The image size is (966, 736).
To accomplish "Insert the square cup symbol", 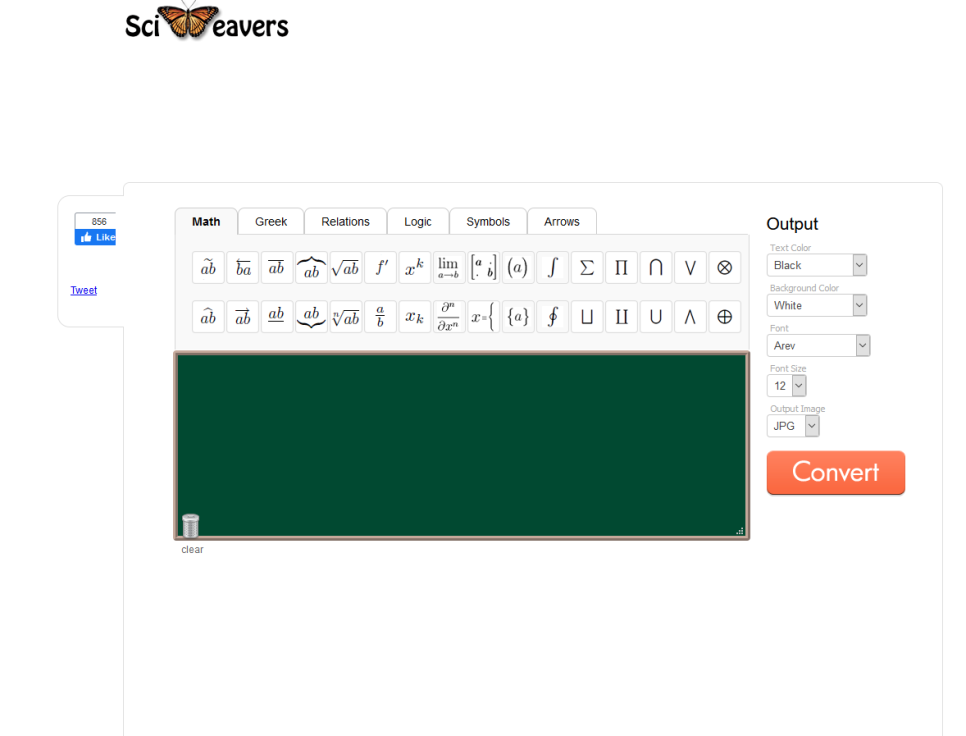I will 586,317.
